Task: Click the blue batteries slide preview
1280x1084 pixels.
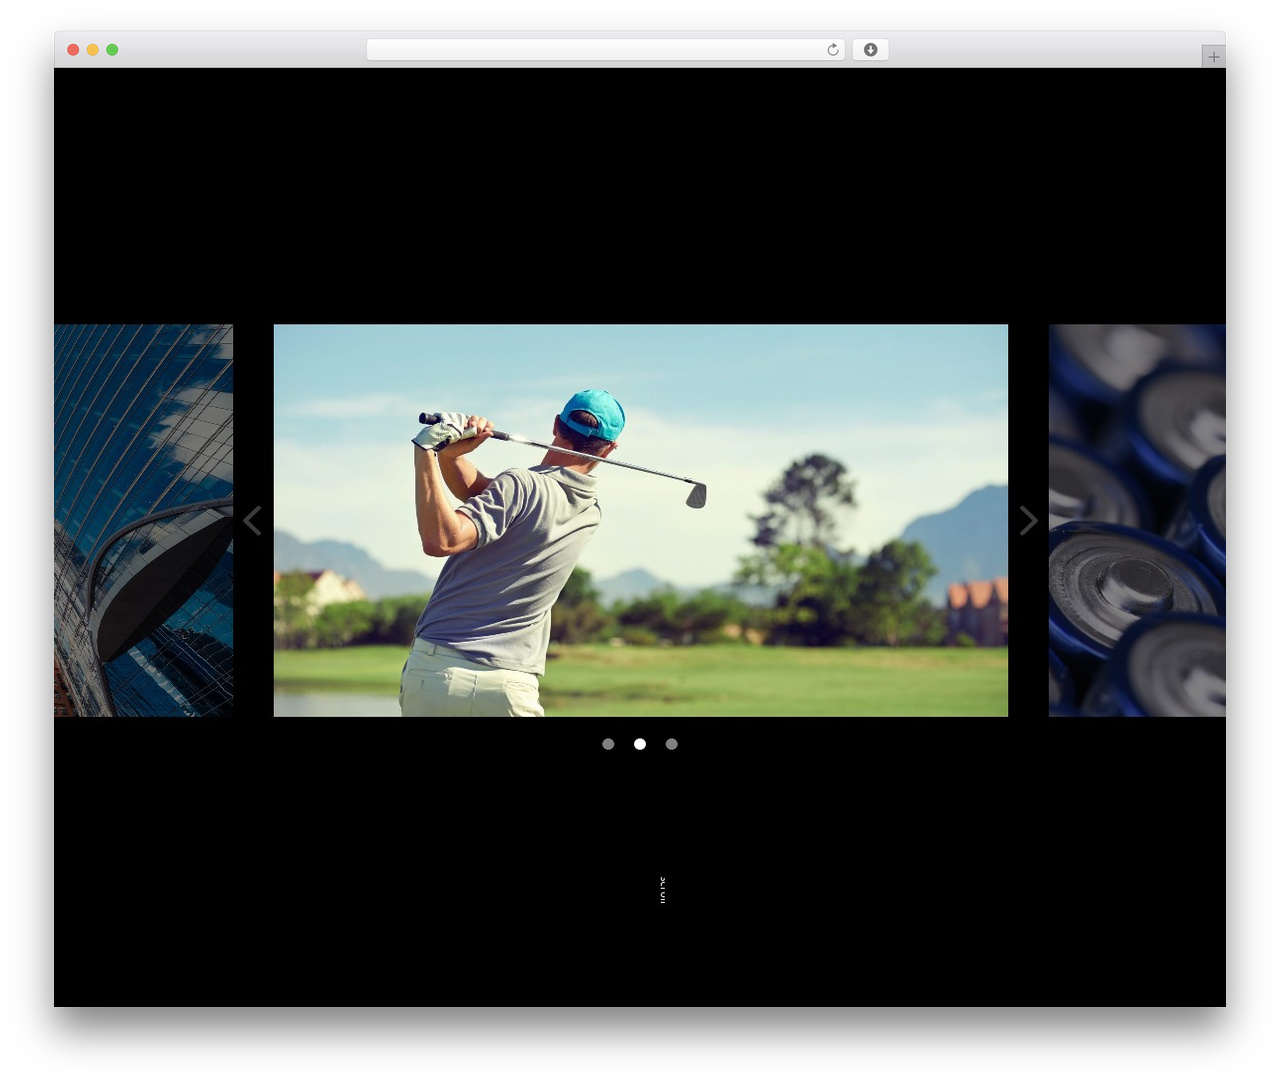Action: pyautogui.click(x=1137, y=520)
